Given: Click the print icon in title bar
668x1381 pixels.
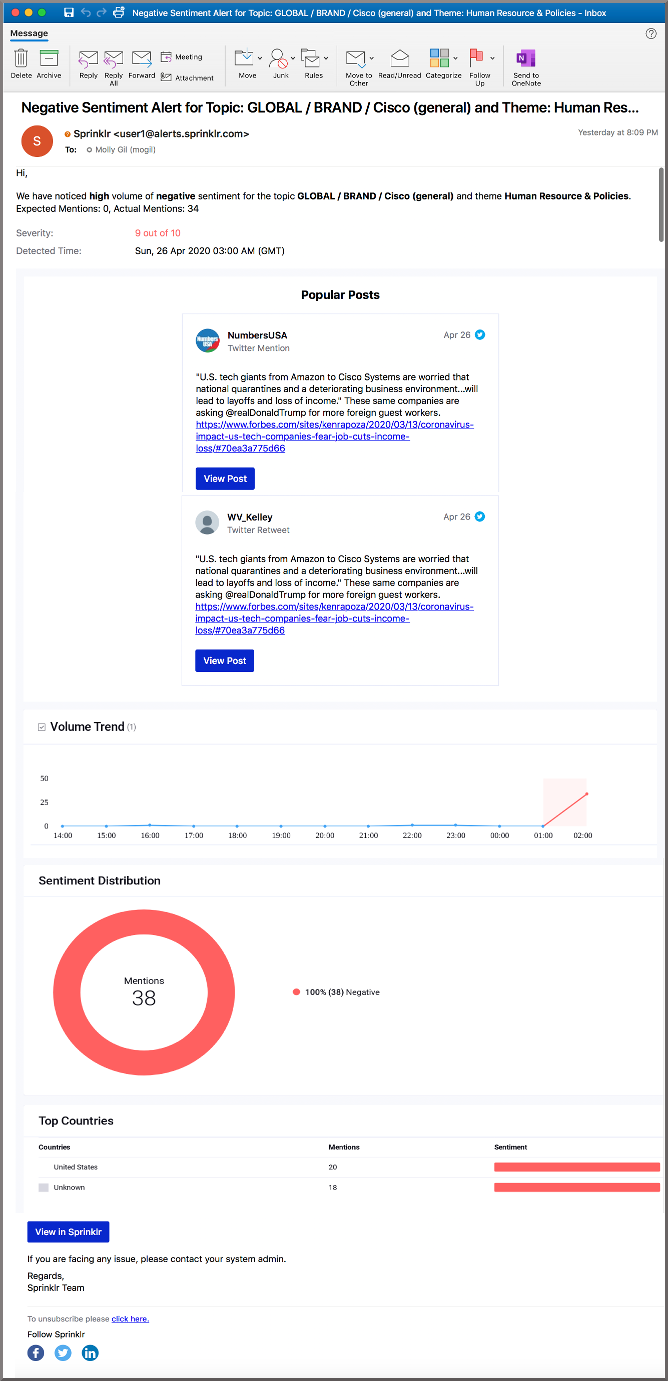Looking at the screenshot, I should pyautogui.click(x=118, y=13).
